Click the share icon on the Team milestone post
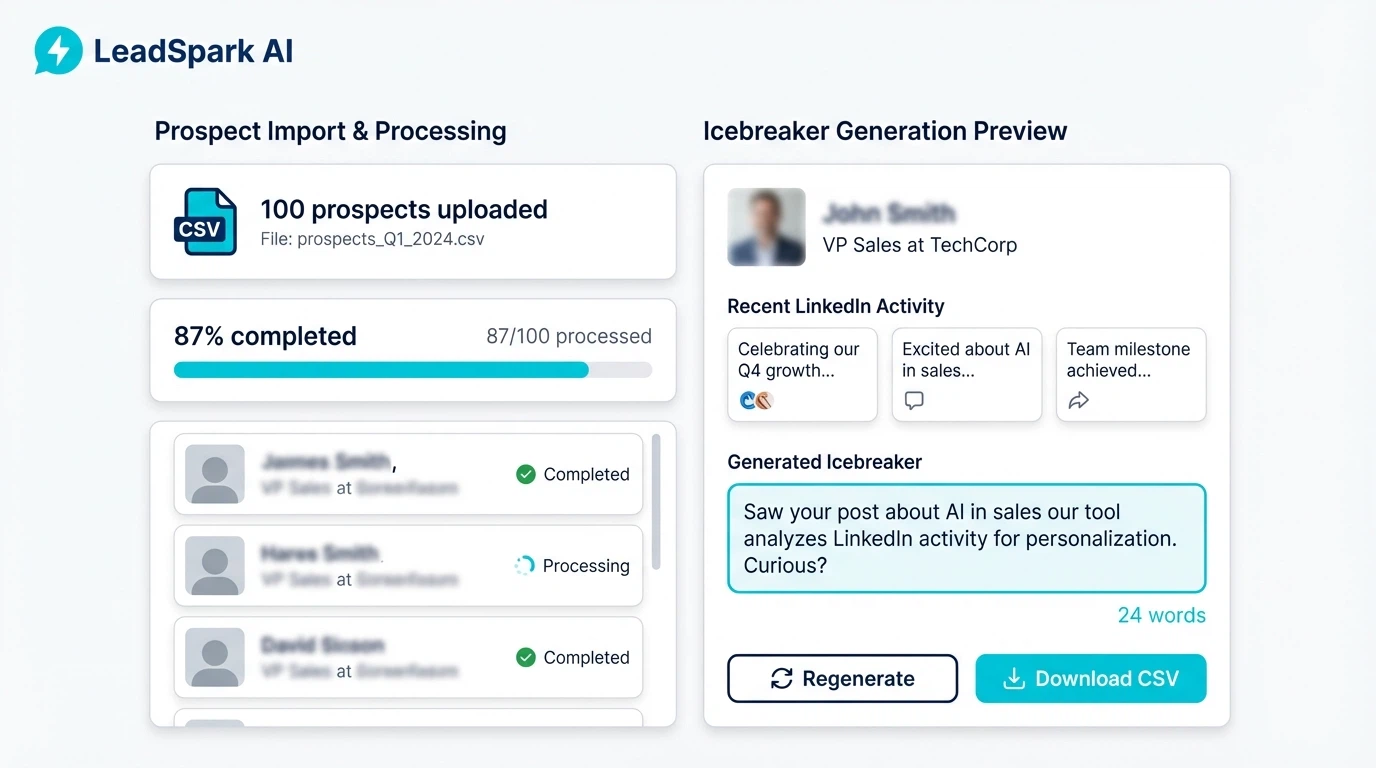The image size is (1376, 768). click(1078, 400)
